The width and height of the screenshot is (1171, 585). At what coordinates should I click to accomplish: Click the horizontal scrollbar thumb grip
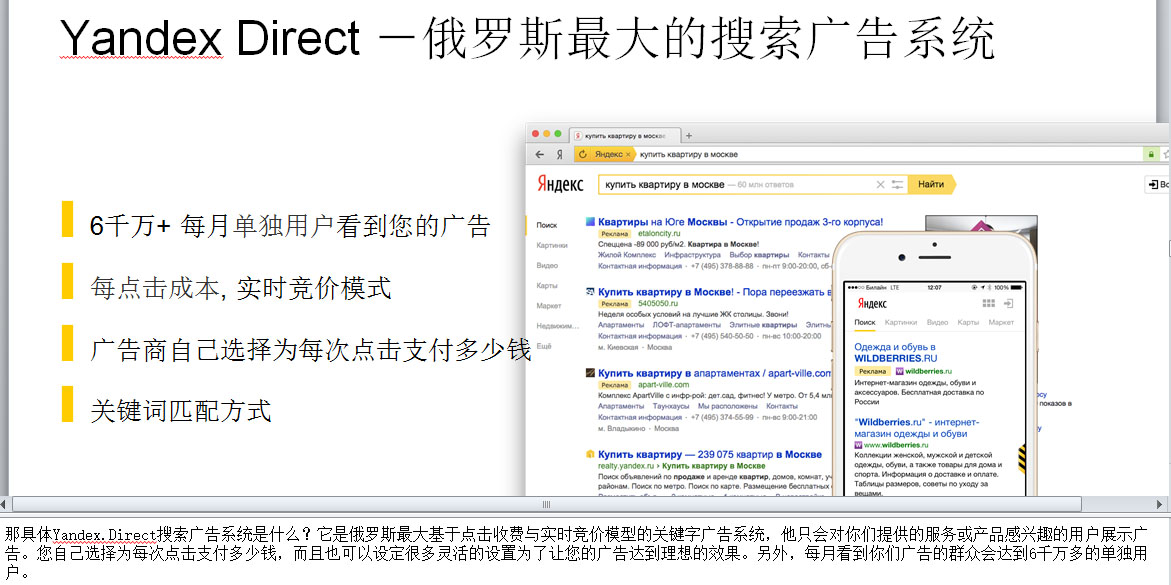pos(546,504)
